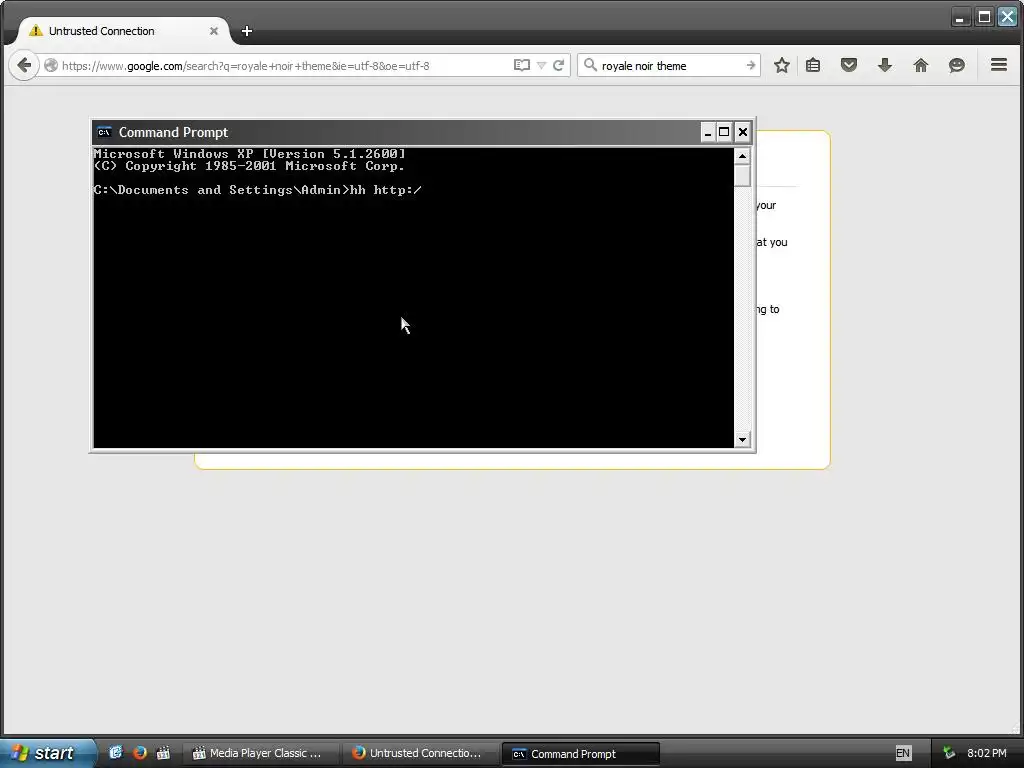Close the Firefox window

pos(1008,17)
